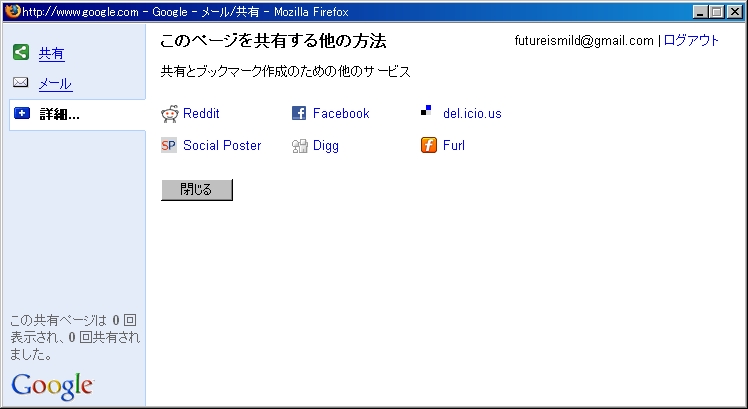Click the Firefox icon in title bar
748x409 pixels.
12,10
